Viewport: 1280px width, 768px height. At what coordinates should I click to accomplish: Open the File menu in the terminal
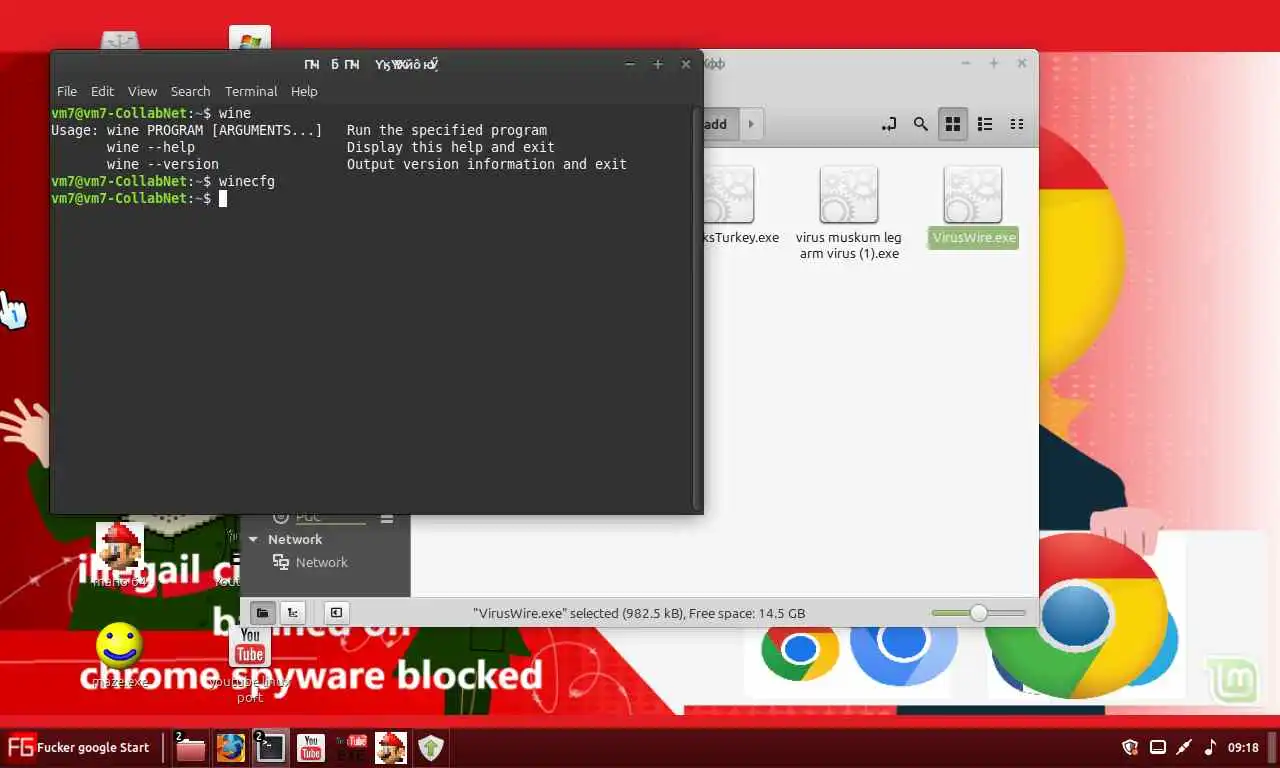coord(67,91)
